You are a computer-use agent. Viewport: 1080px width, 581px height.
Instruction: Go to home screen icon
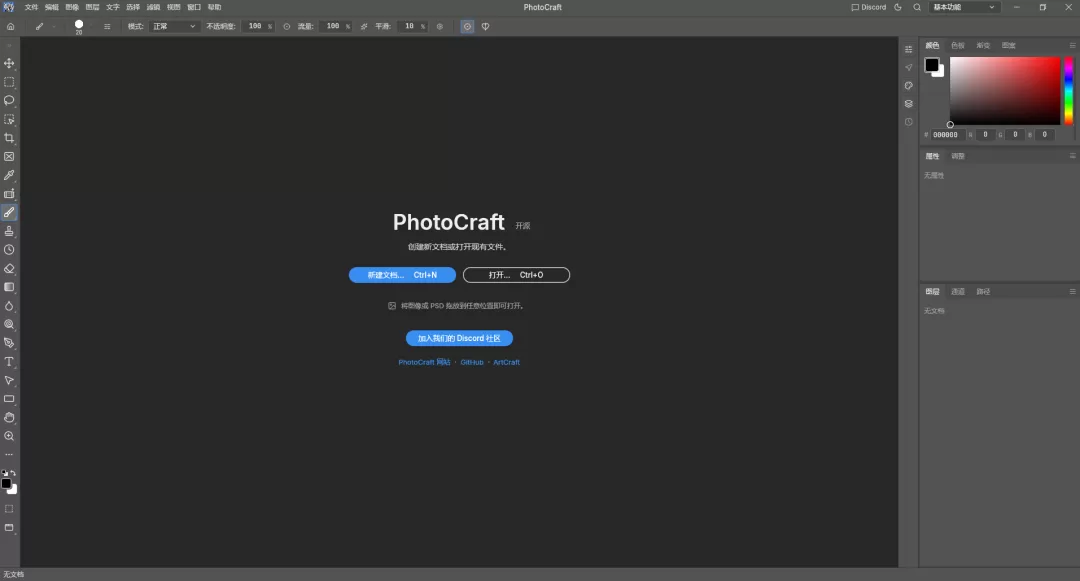[x=10, y=26]
